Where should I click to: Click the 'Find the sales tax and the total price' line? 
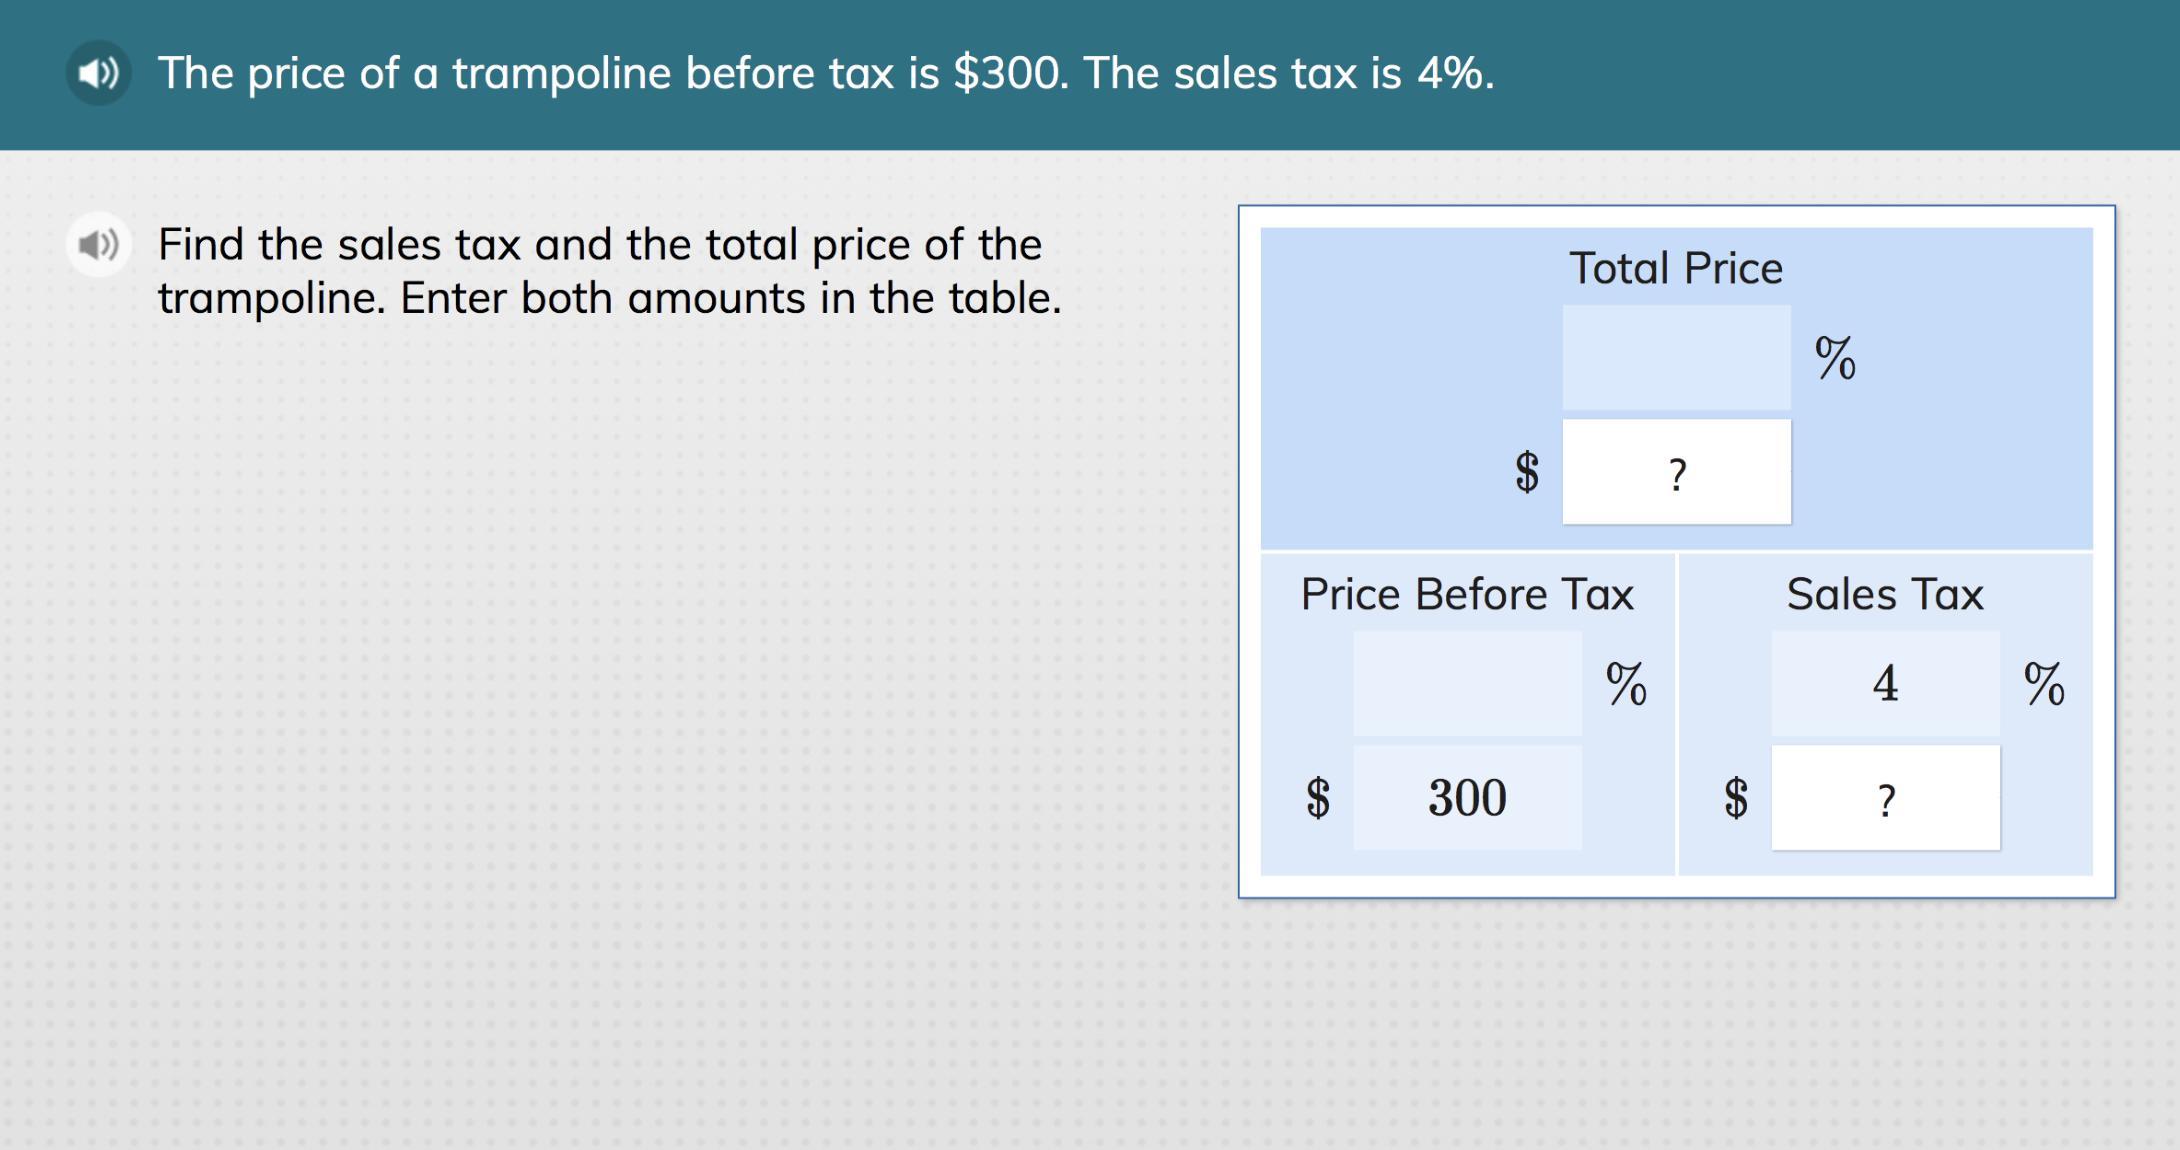click(x=600, y=244)
